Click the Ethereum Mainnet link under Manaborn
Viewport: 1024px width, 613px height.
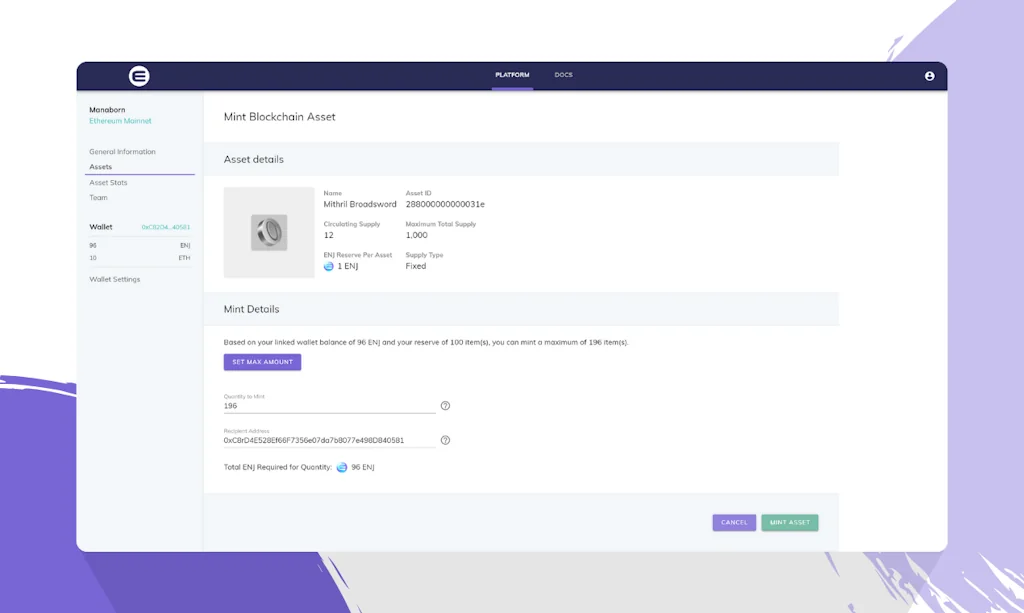point(120,120)
